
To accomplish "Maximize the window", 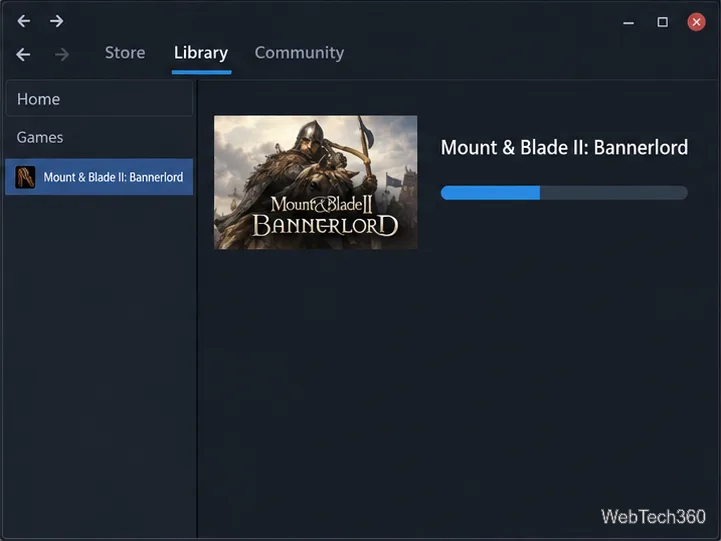I will click(x=663, y=22).
